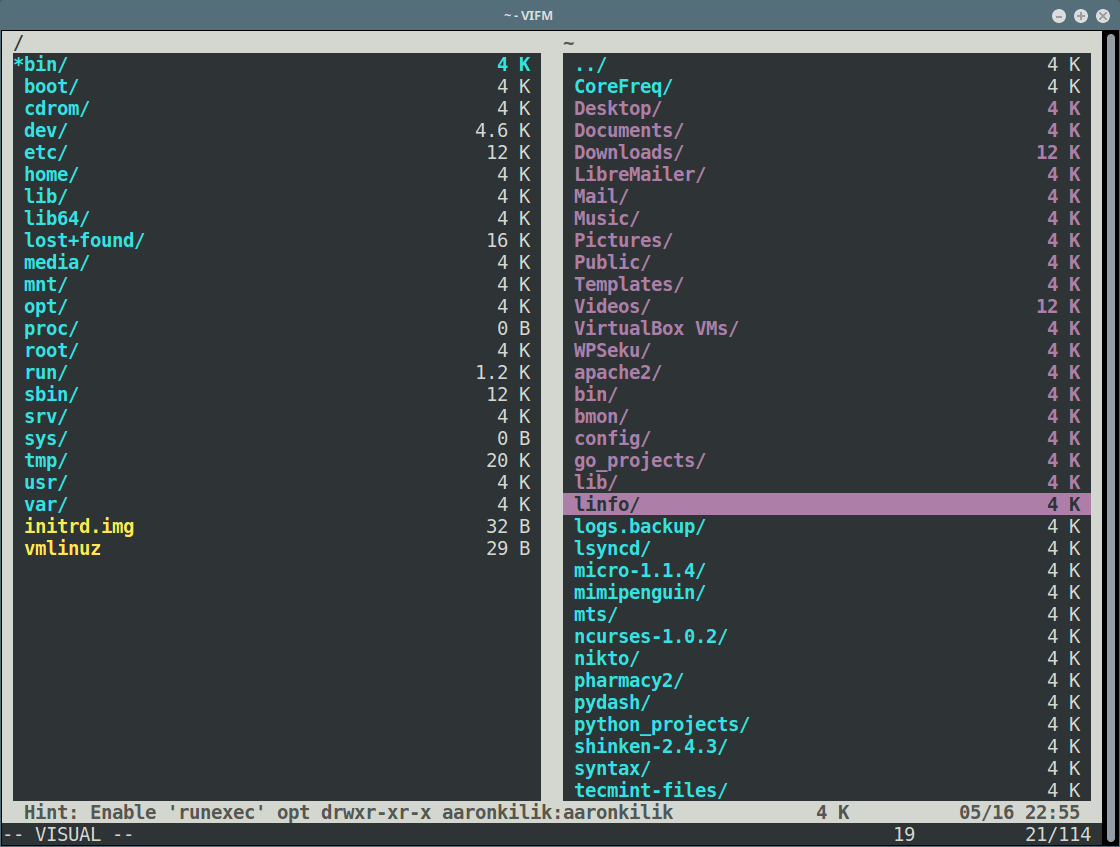Select the Videos/ directory
Viewport: 1120px width, 847px height.
[x=826, y=307]
